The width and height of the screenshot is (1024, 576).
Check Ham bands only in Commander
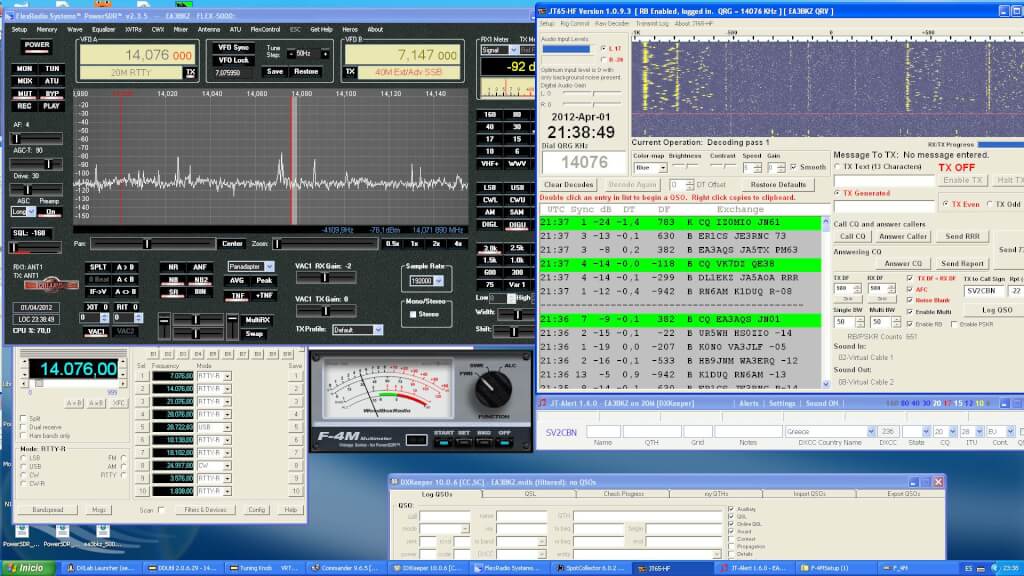coord(24,436)
